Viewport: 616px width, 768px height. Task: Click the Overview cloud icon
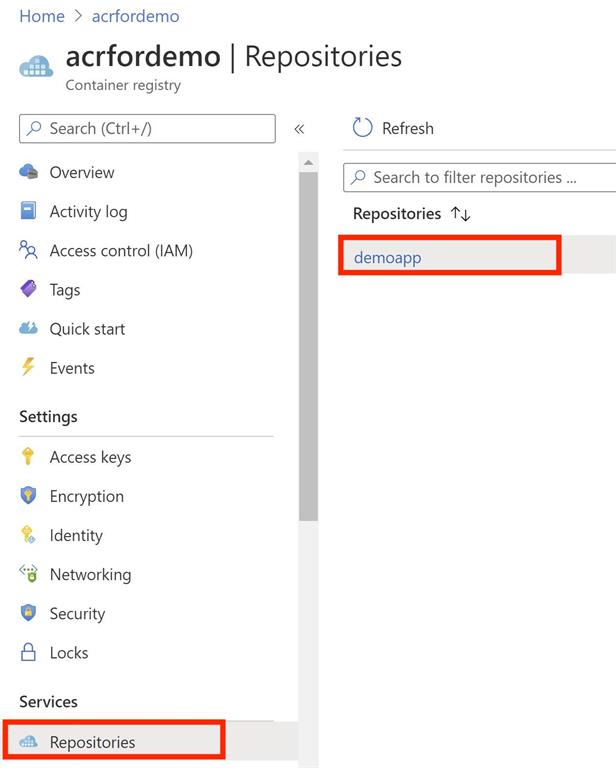click(28, 172)
